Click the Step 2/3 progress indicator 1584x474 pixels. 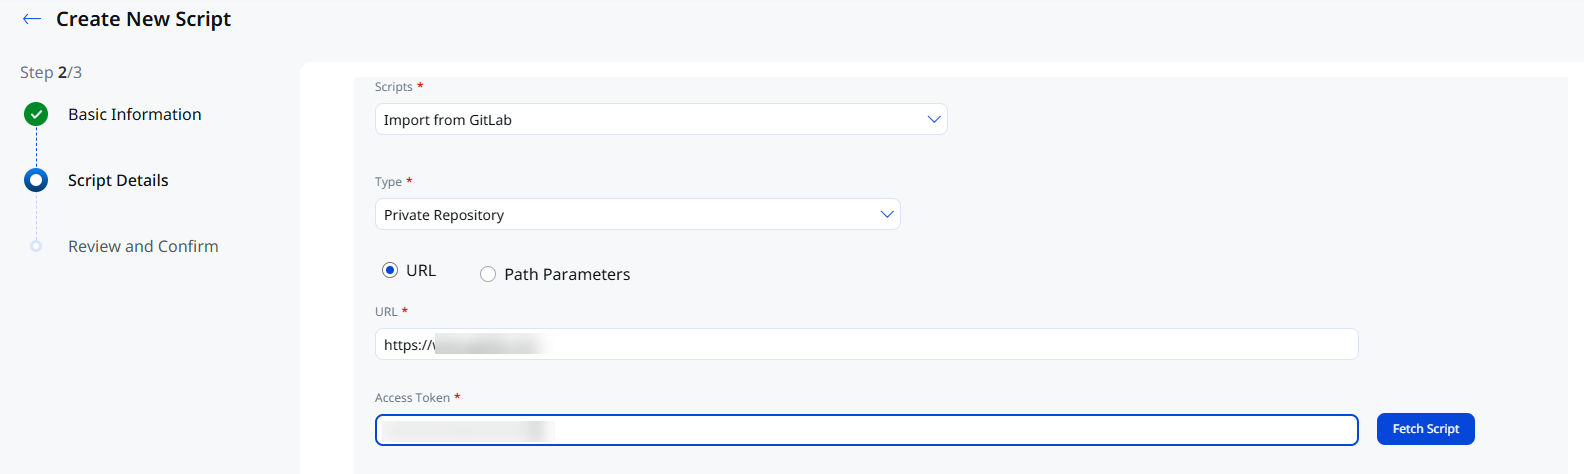pos(51,72)
